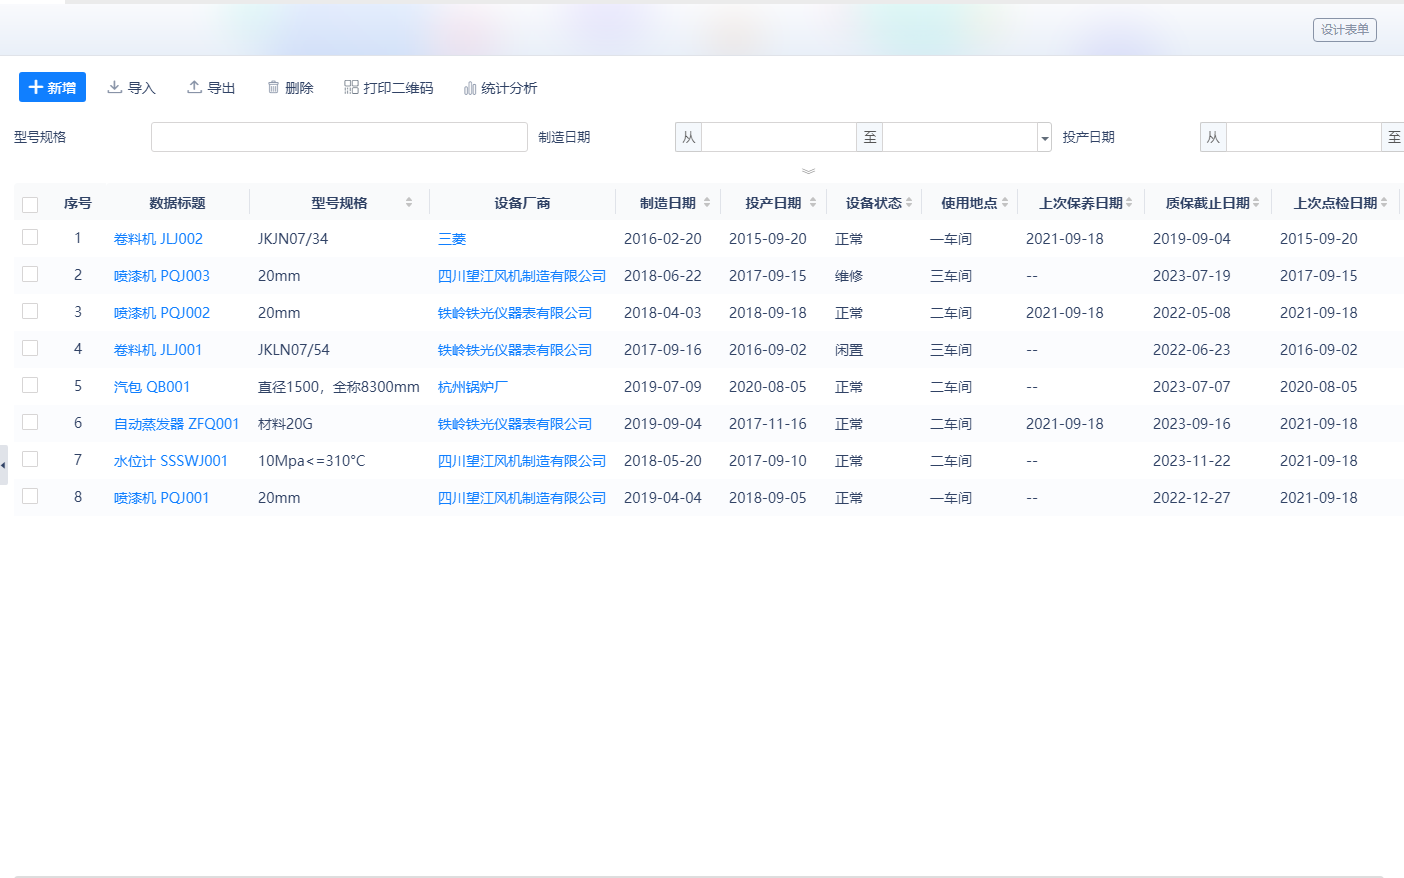
Task: Click 四川望江风机制造有限公司 in row 2
Action: [522, 276]
